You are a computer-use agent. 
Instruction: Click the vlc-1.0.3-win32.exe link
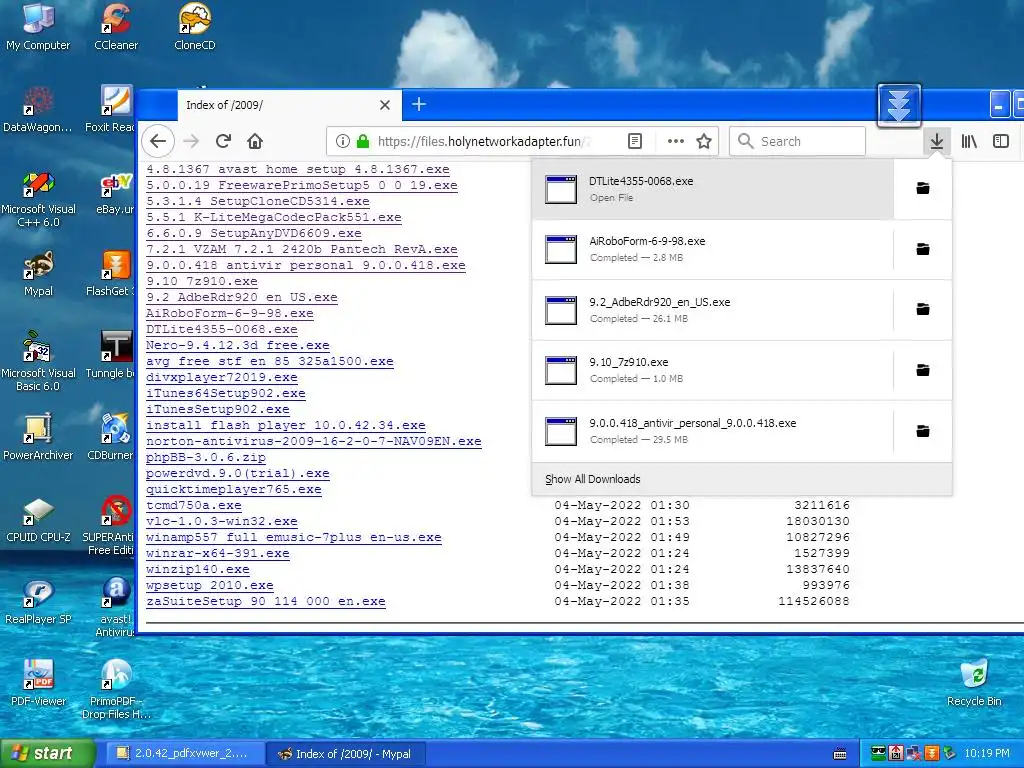pos(221,521)
